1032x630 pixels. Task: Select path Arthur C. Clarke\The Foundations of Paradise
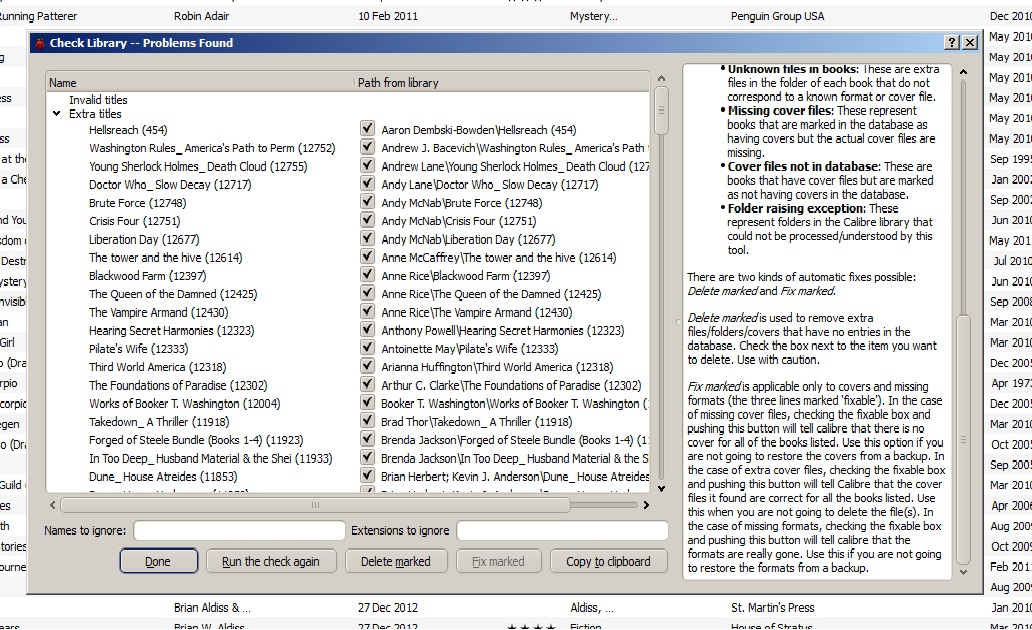(511, 386)
